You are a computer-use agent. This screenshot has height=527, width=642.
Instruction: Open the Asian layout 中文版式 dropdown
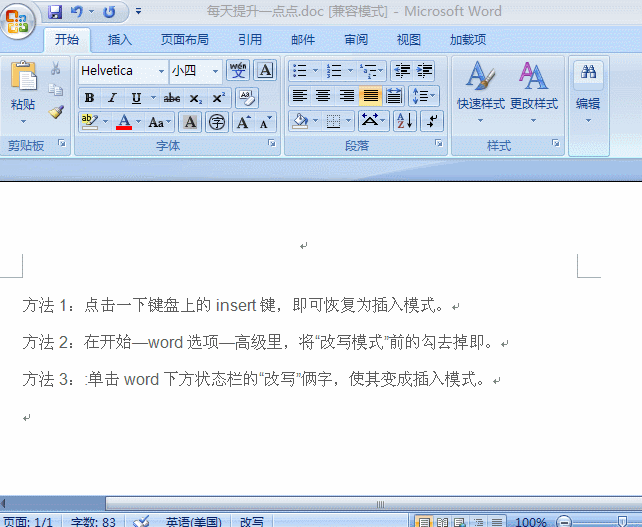coord(373,121)
